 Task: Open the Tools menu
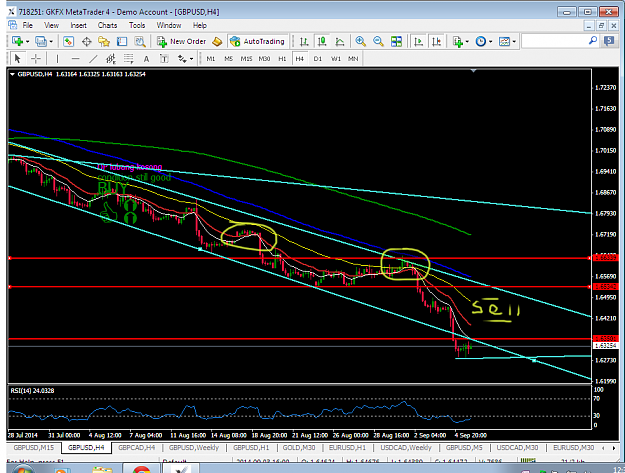click(137, 26)
